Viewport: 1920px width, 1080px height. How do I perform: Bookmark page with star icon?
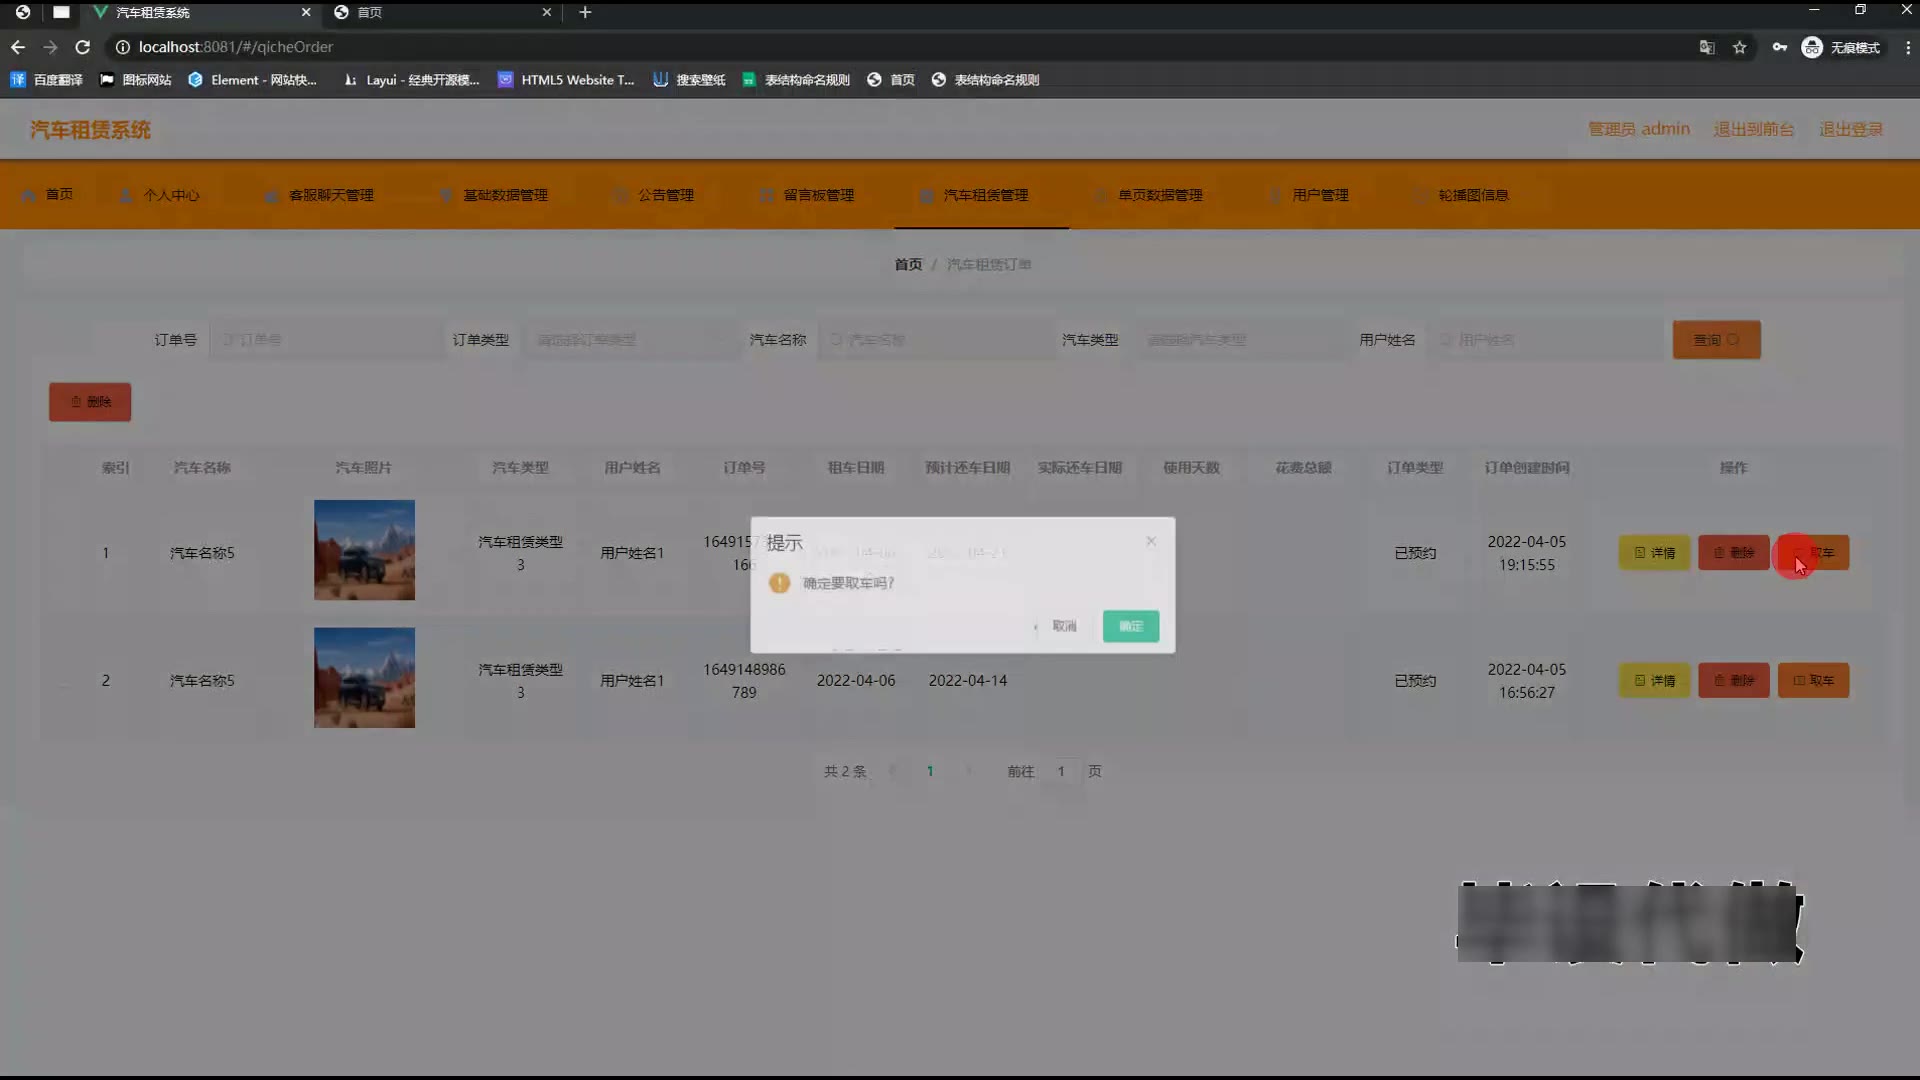pyautogui.click(x=1740, y=47)
